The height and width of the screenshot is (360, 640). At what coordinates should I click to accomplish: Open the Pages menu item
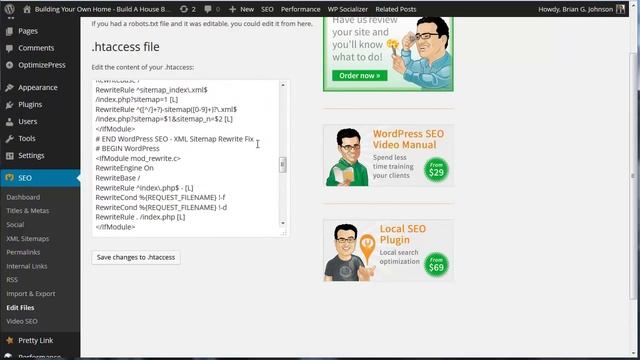[28, 31]
